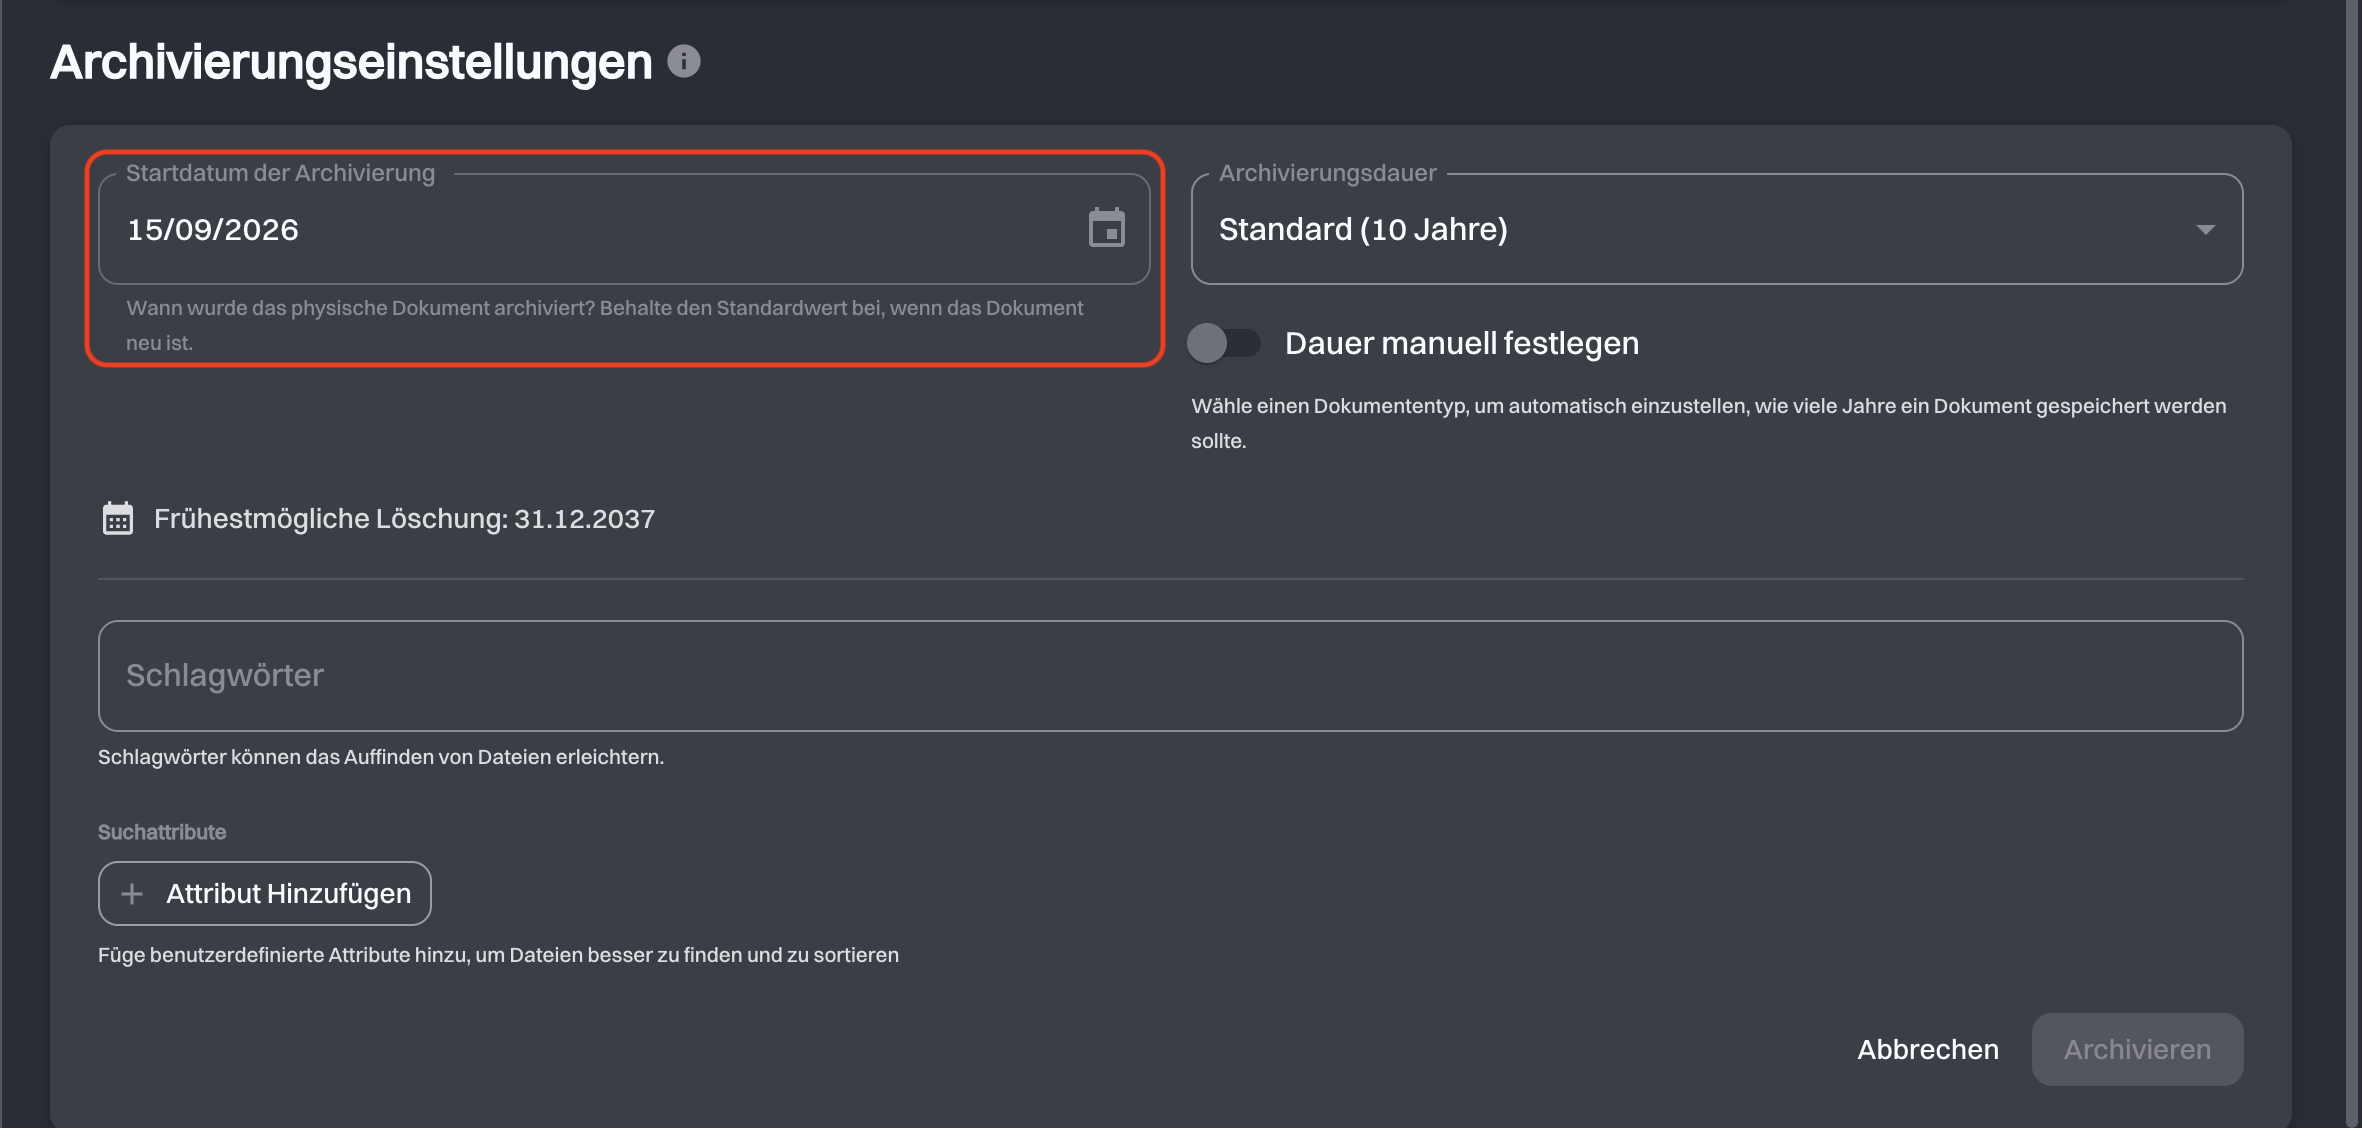Click the Dauer manuell festlegen label
The image size is (2362, 1128).
click(1462, 343)
